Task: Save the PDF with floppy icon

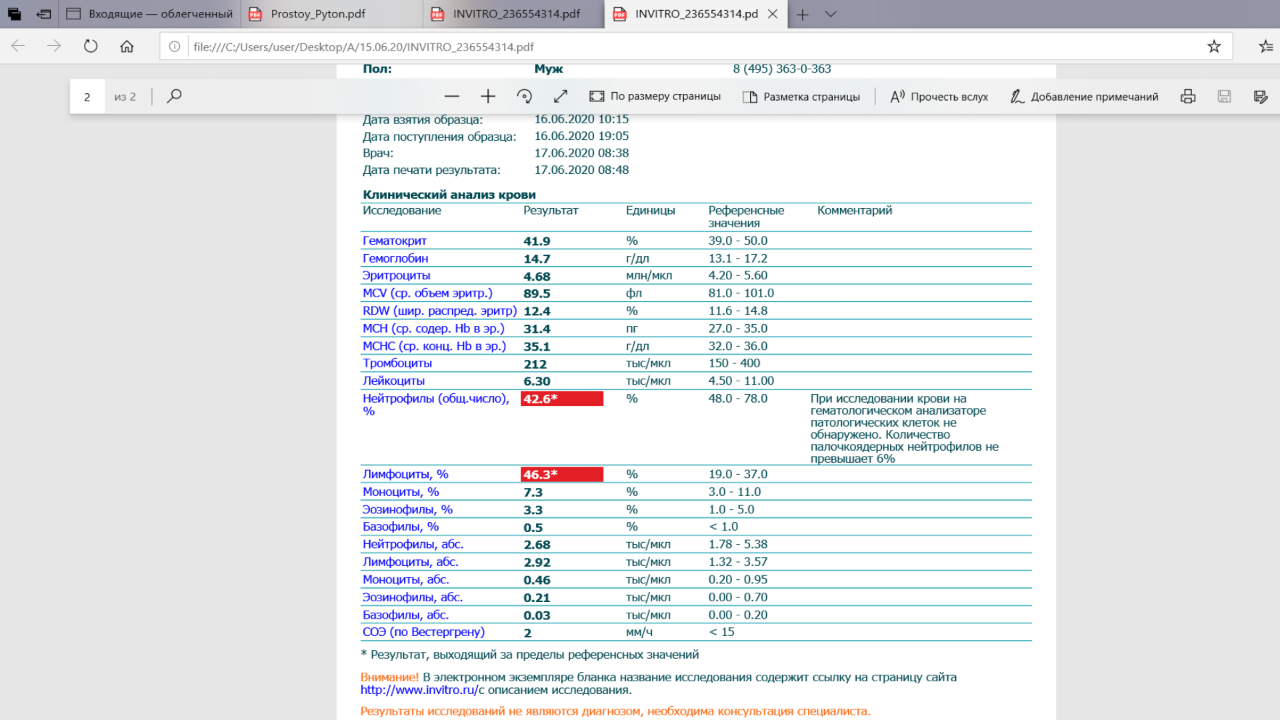Action: [x=1224, y=97]
